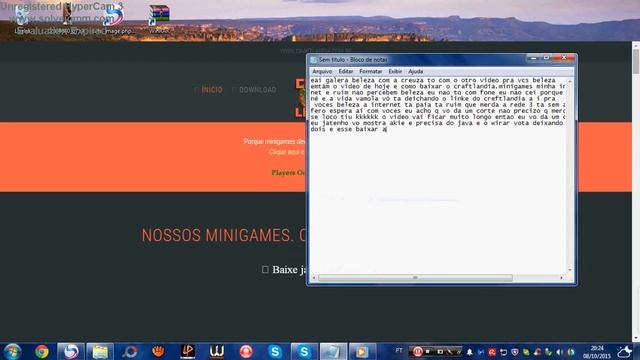
Task: Click the NOSSOS MINIGAMES heading
Action: pyautogui.click(x=224, y=236)
